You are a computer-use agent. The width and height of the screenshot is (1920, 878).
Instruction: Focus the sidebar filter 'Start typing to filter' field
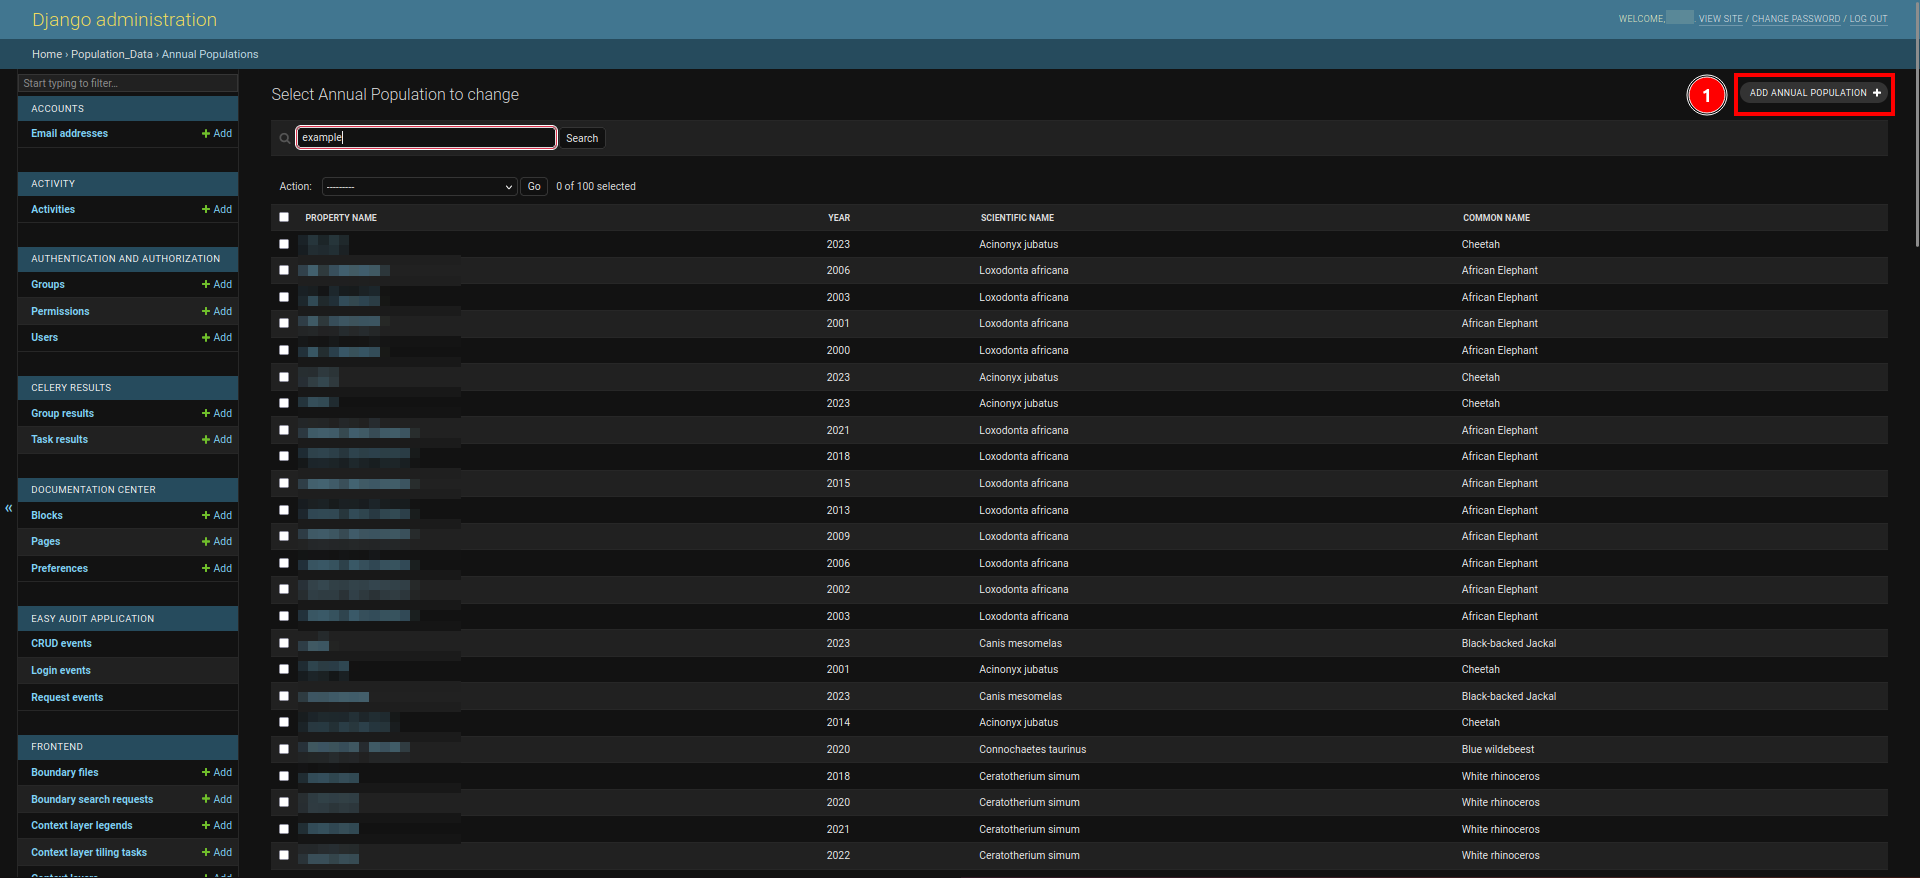tap(128, 83)
